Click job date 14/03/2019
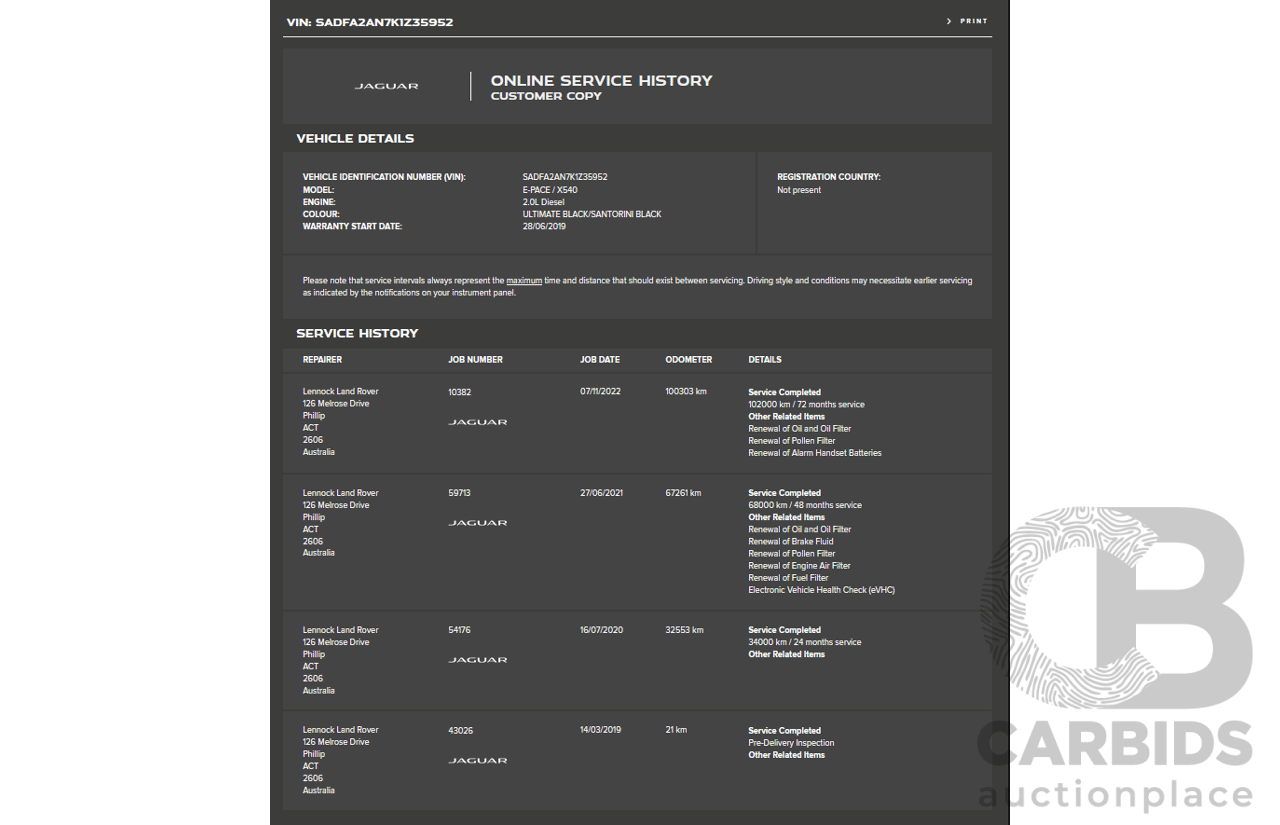This screenshot has height=825, width=1280. pos(600,729)
